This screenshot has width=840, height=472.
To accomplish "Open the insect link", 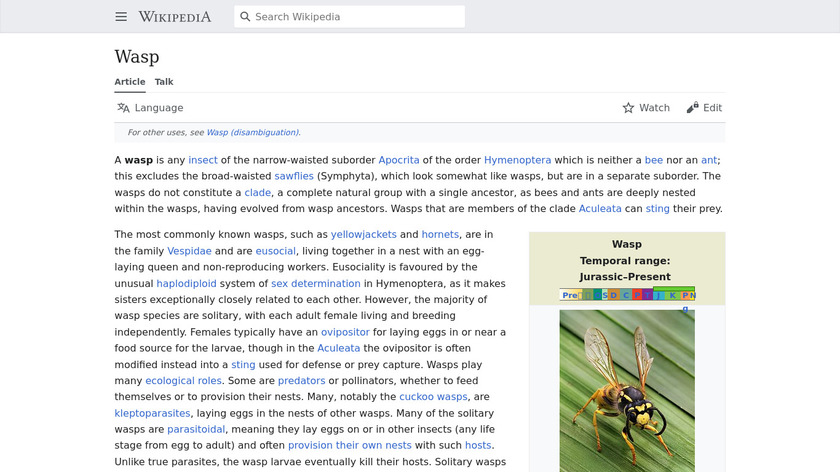I will click(202, 160).
